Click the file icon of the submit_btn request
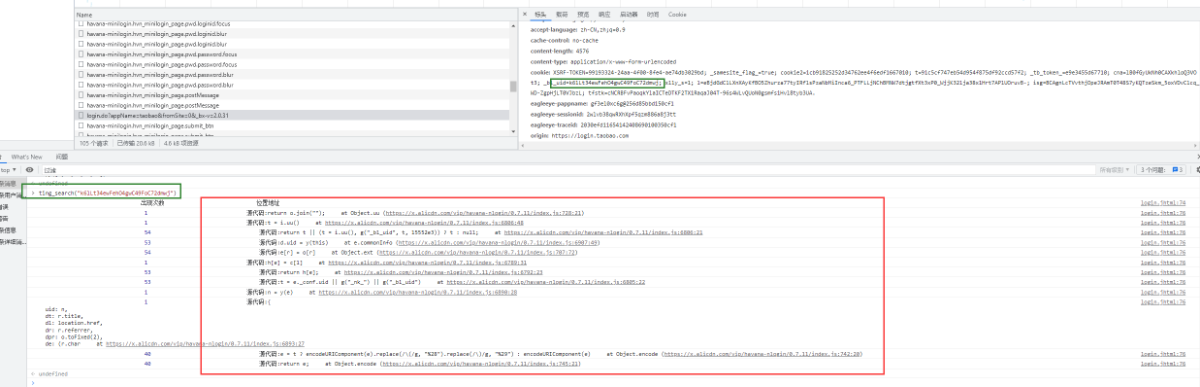 click(x=82, y=127)
